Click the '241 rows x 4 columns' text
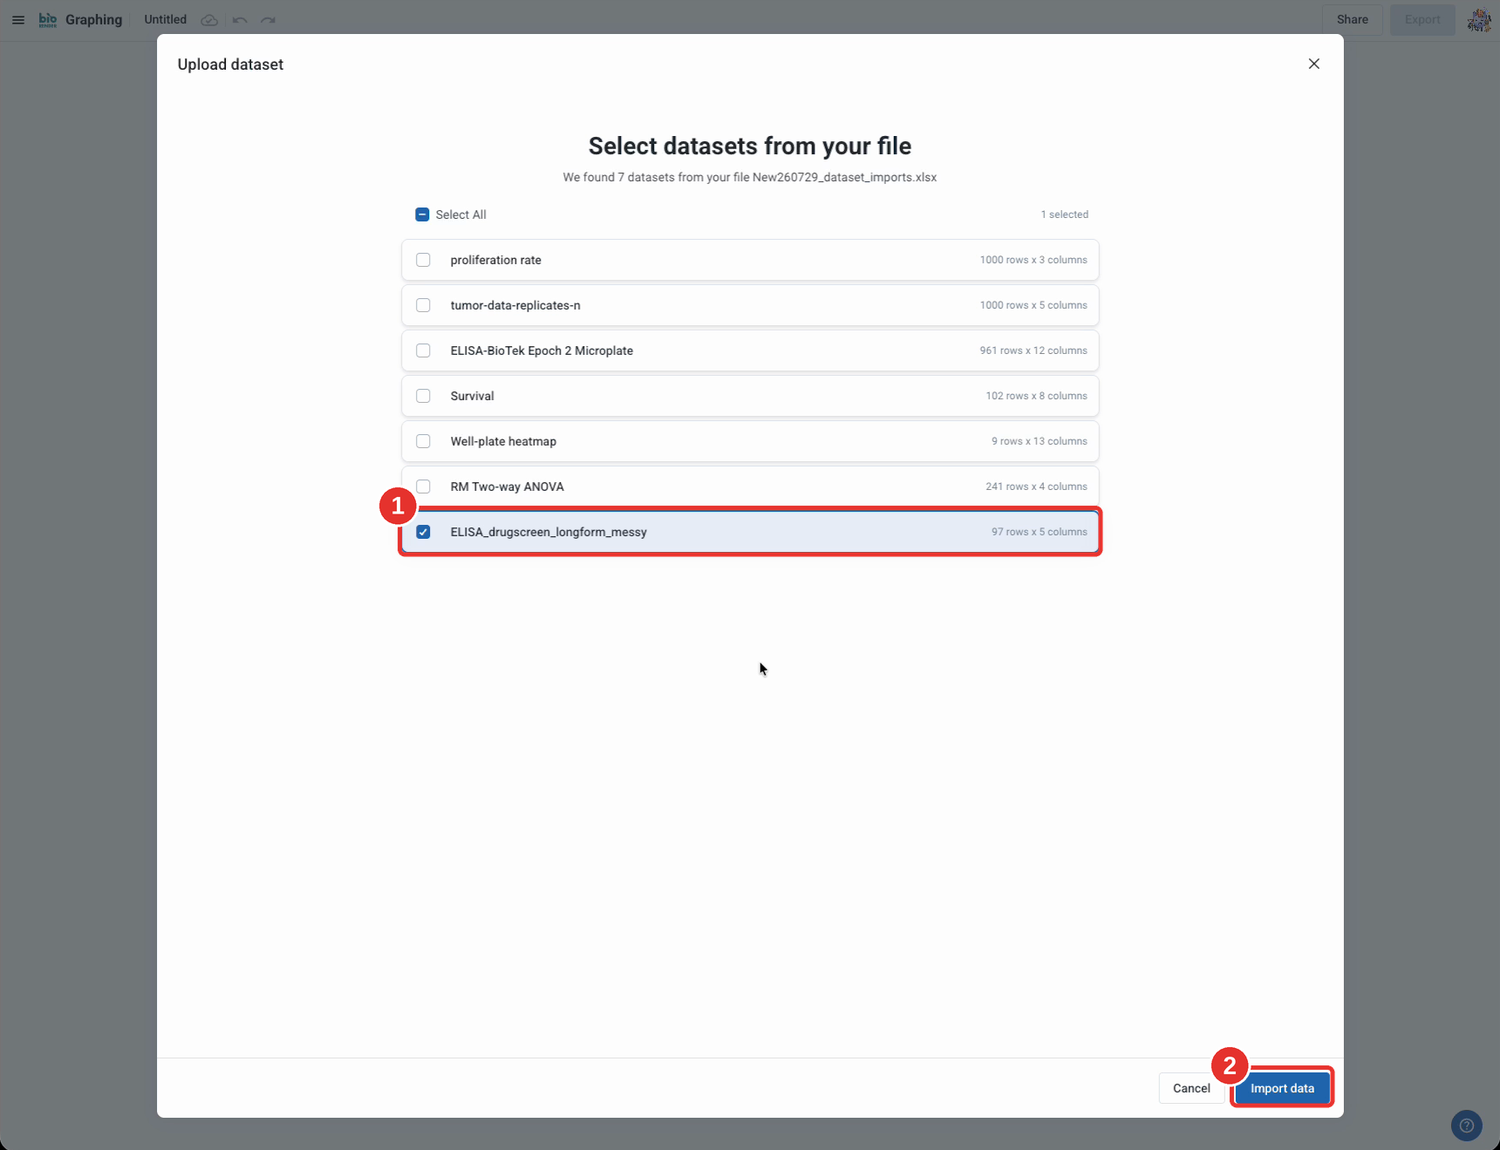The width and height of the screenshot is (1500, 1150). (x=1036, y=487)
